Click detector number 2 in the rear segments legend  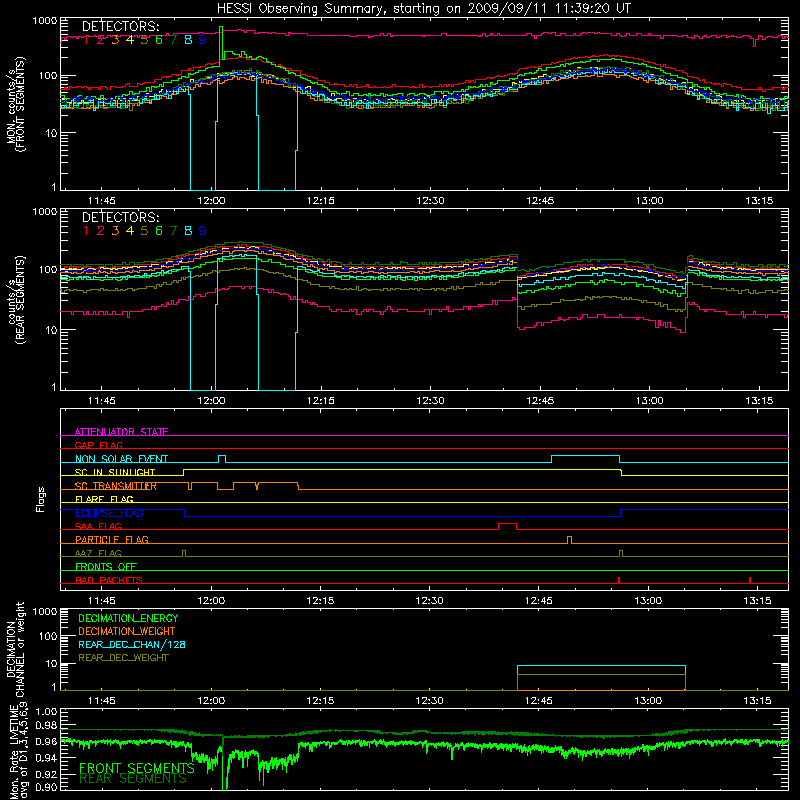coord(101,231)
